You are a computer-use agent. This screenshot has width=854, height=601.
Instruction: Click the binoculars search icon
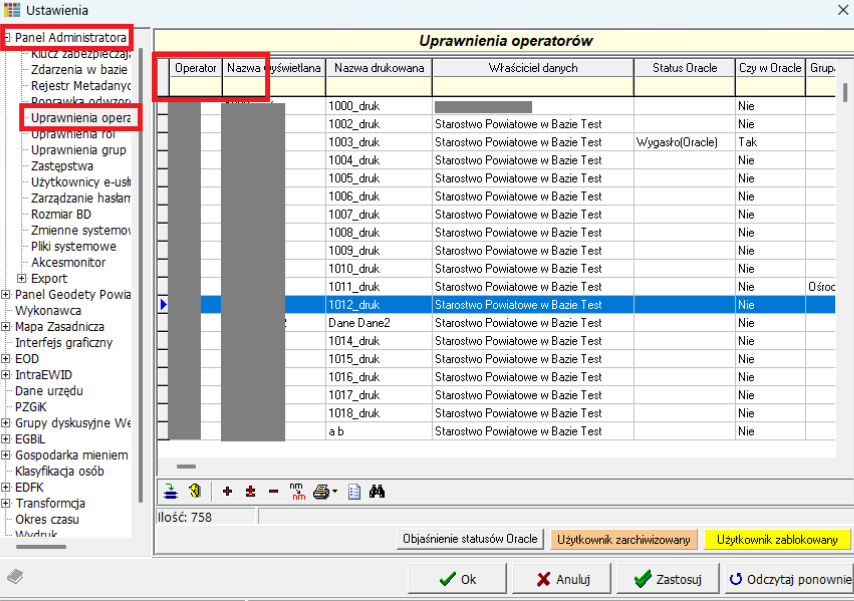click(378, 491)
